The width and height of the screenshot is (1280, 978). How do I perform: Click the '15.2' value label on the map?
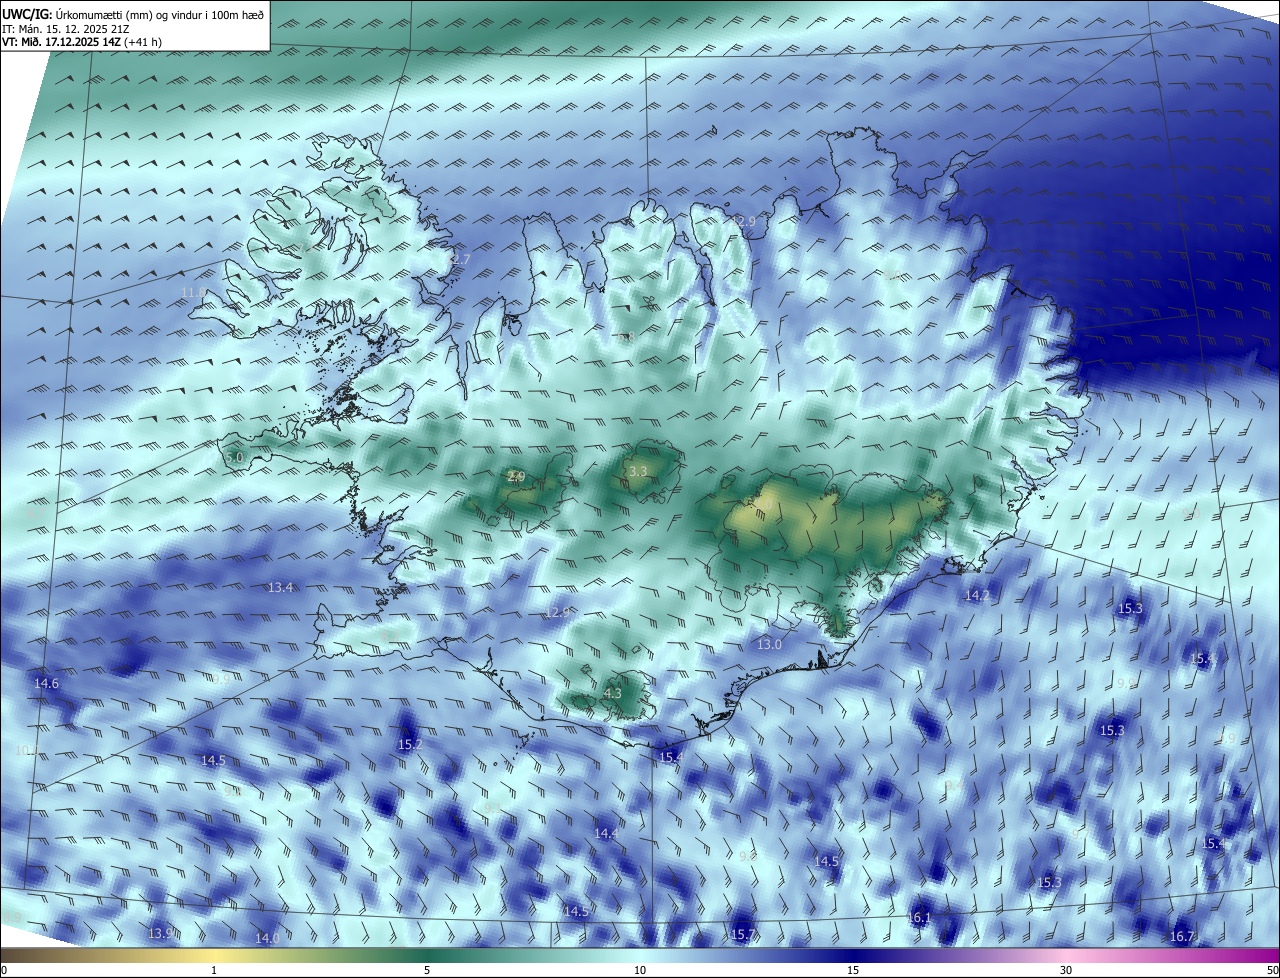click(x=411, y=745)
